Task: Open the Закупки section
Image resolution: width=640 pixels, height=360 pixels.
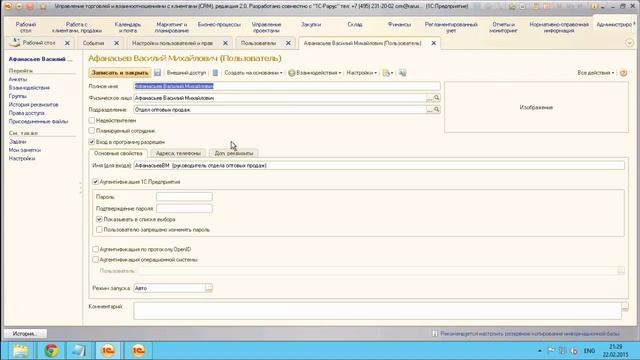Action: [311, 24]
